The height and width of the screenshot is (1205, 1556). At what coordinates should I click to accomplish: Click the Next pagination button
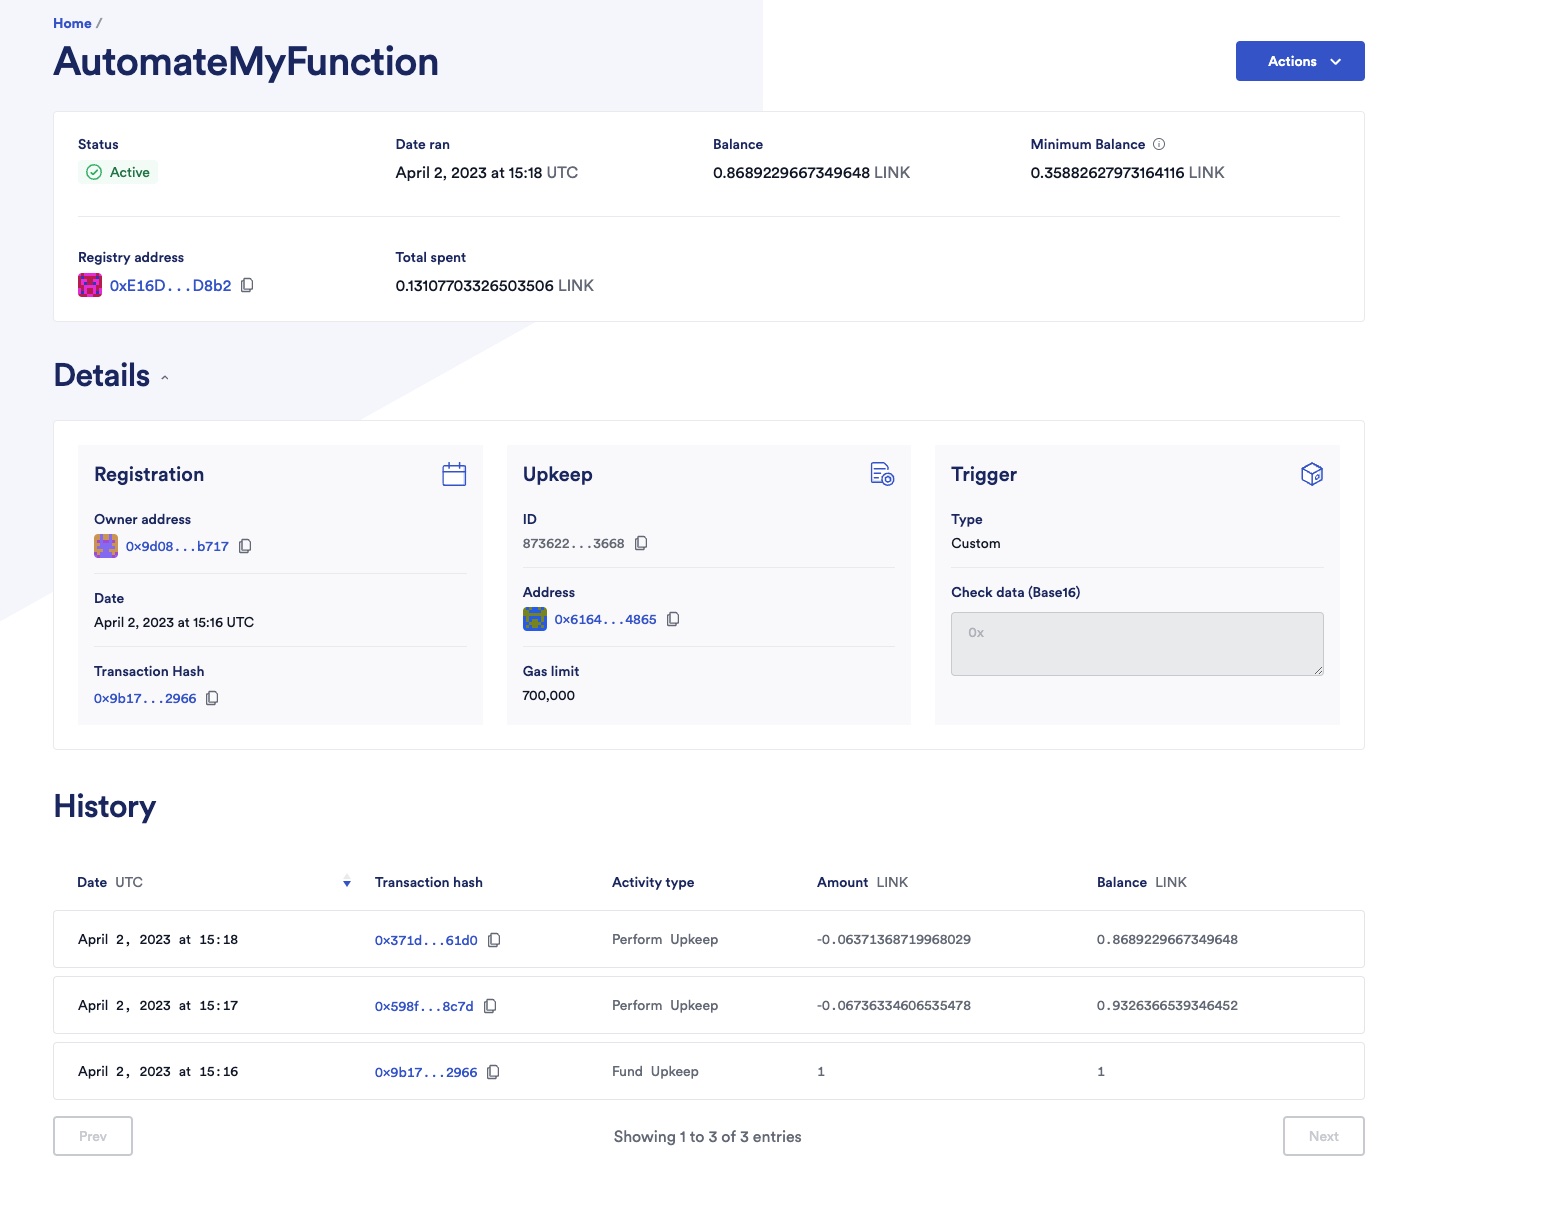pos(1324,1136)
